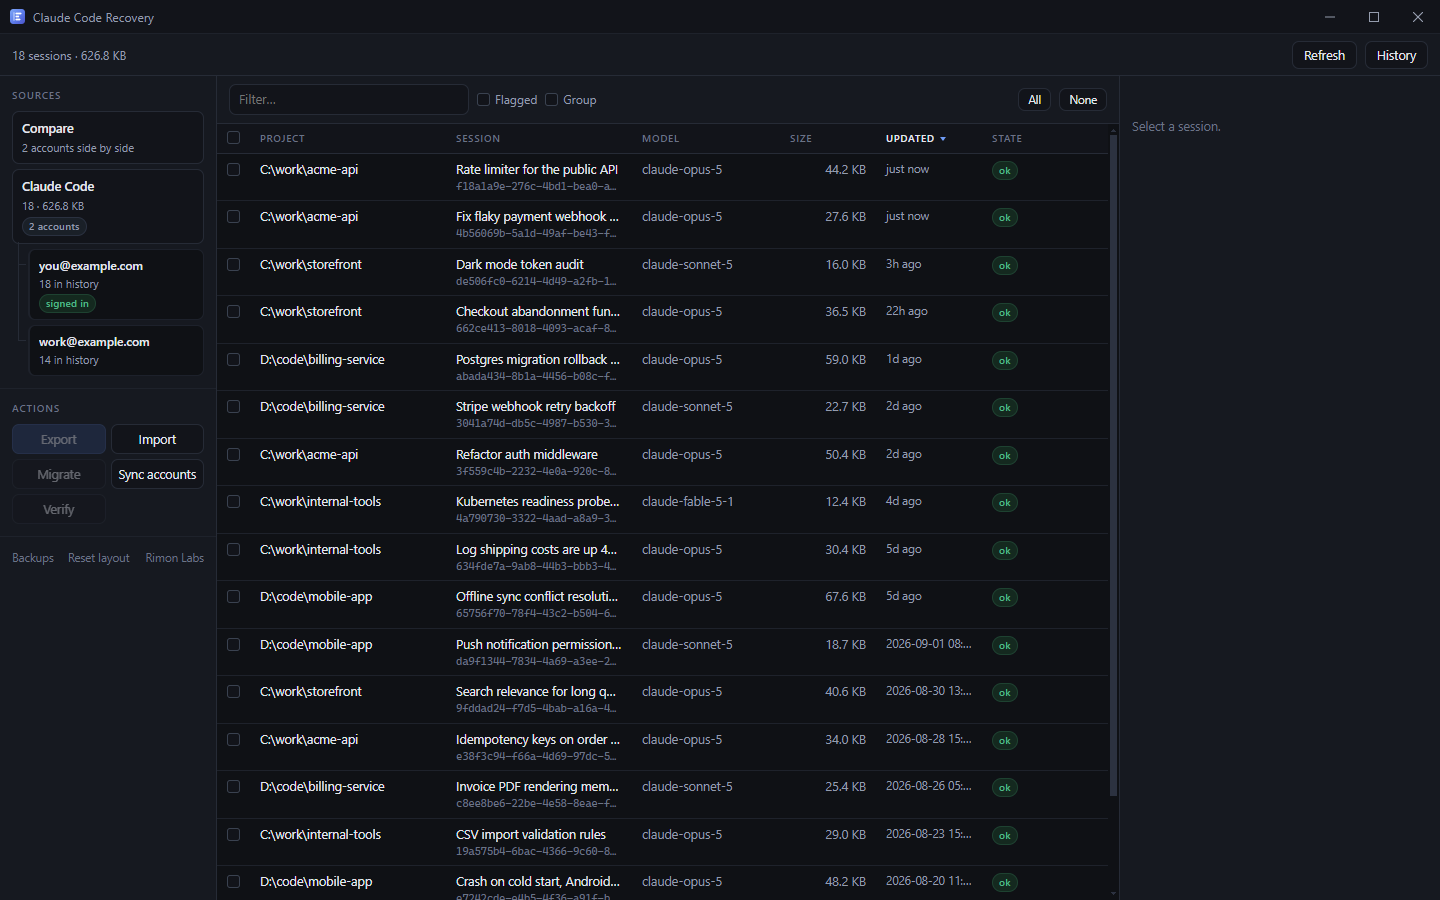Sort by the STATE column header
The image size is (1440, 900).
pyautogui.click(x=1007, y=139)
